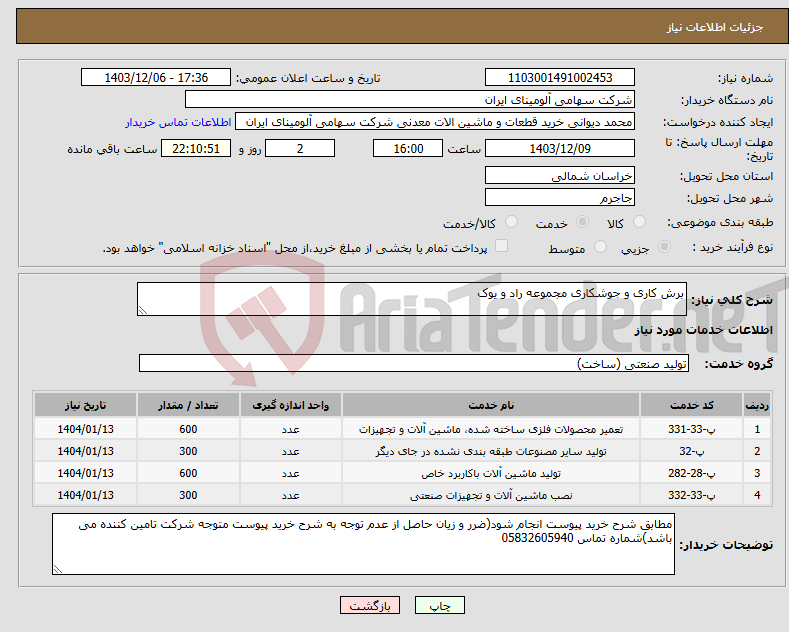Click service name تولید سایر مصنوعات طبقه بندی نشده
The image size is (789, 632).
(x=491, y=451)
